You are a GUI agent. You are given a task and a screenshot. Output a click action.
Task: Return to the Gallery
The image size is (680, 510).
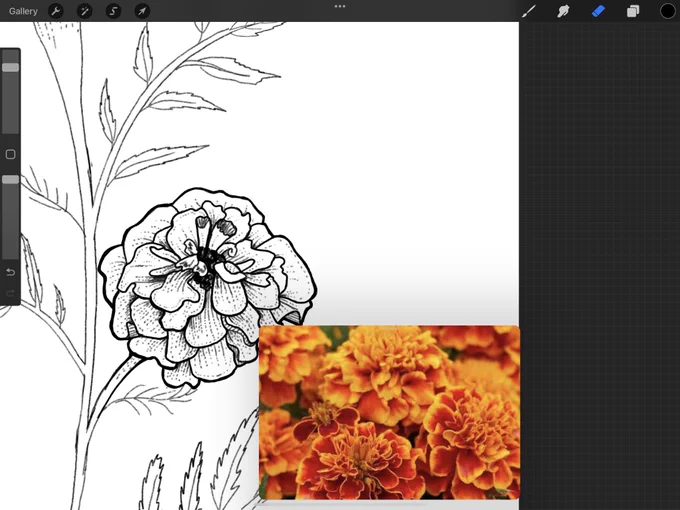(x=23, y=11)
